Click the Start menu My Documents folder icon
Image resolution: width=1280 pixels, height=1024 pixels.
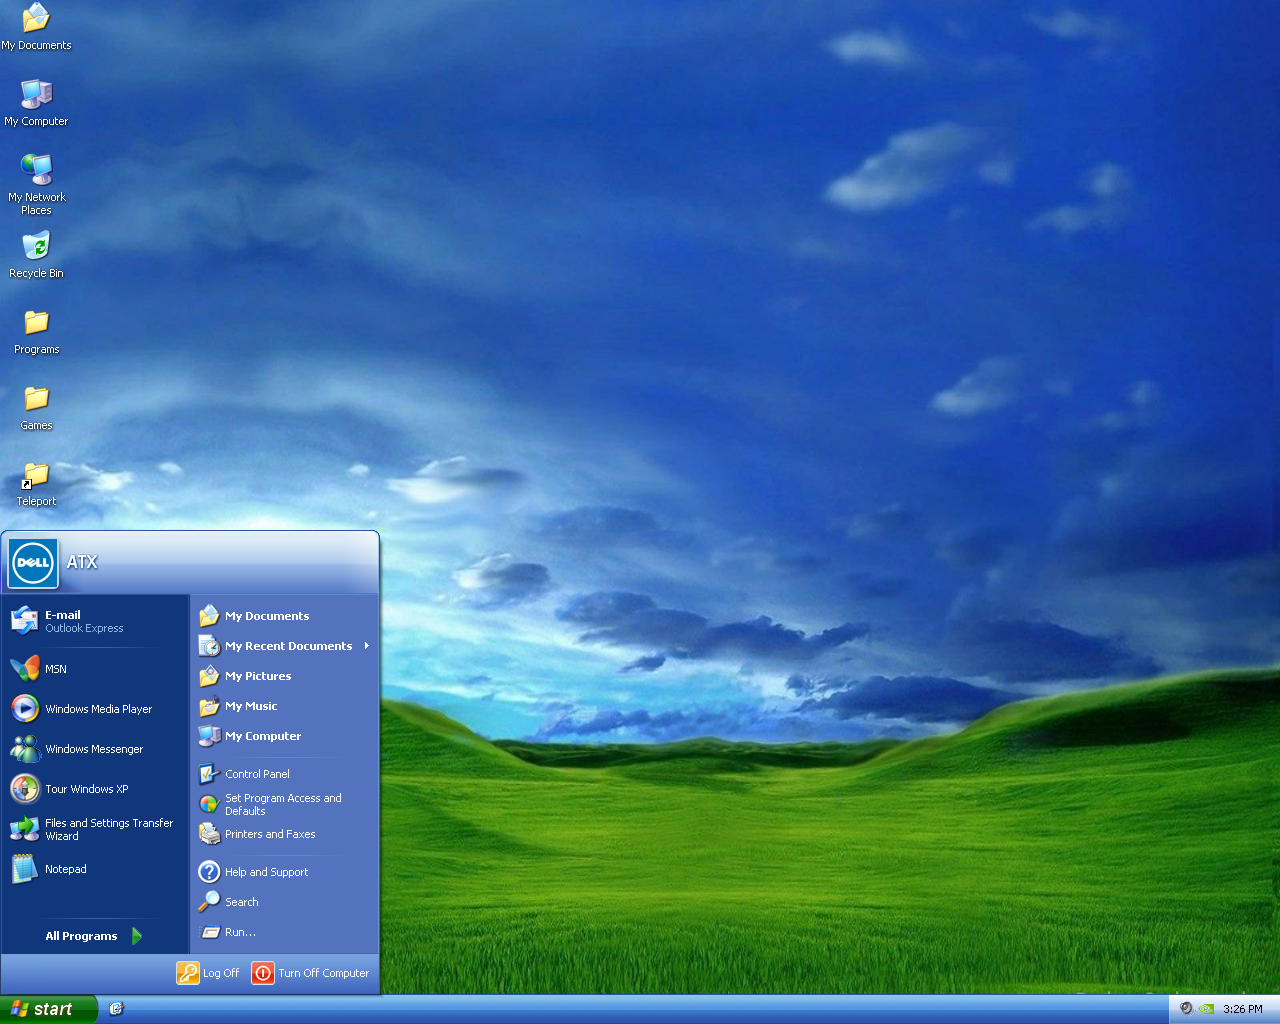[209, 616]
